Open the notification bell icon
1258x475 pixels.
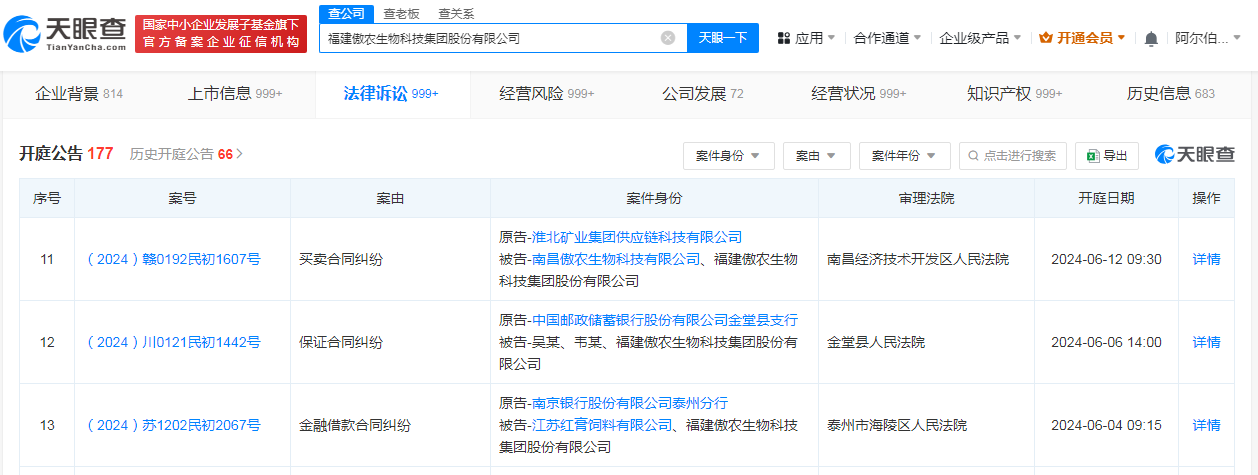(1151, 39)
